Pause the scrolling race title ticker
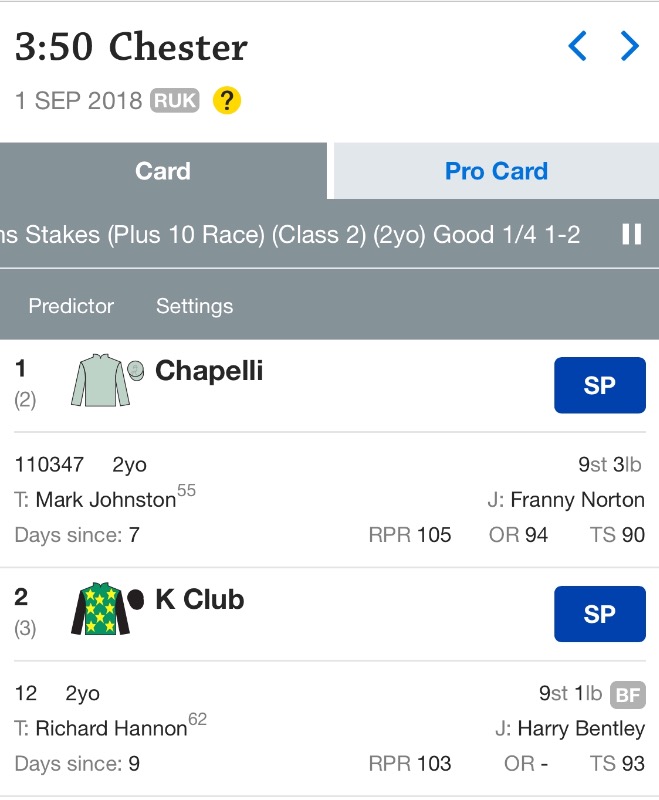This screenshot has height=800, width=659. 631,234
